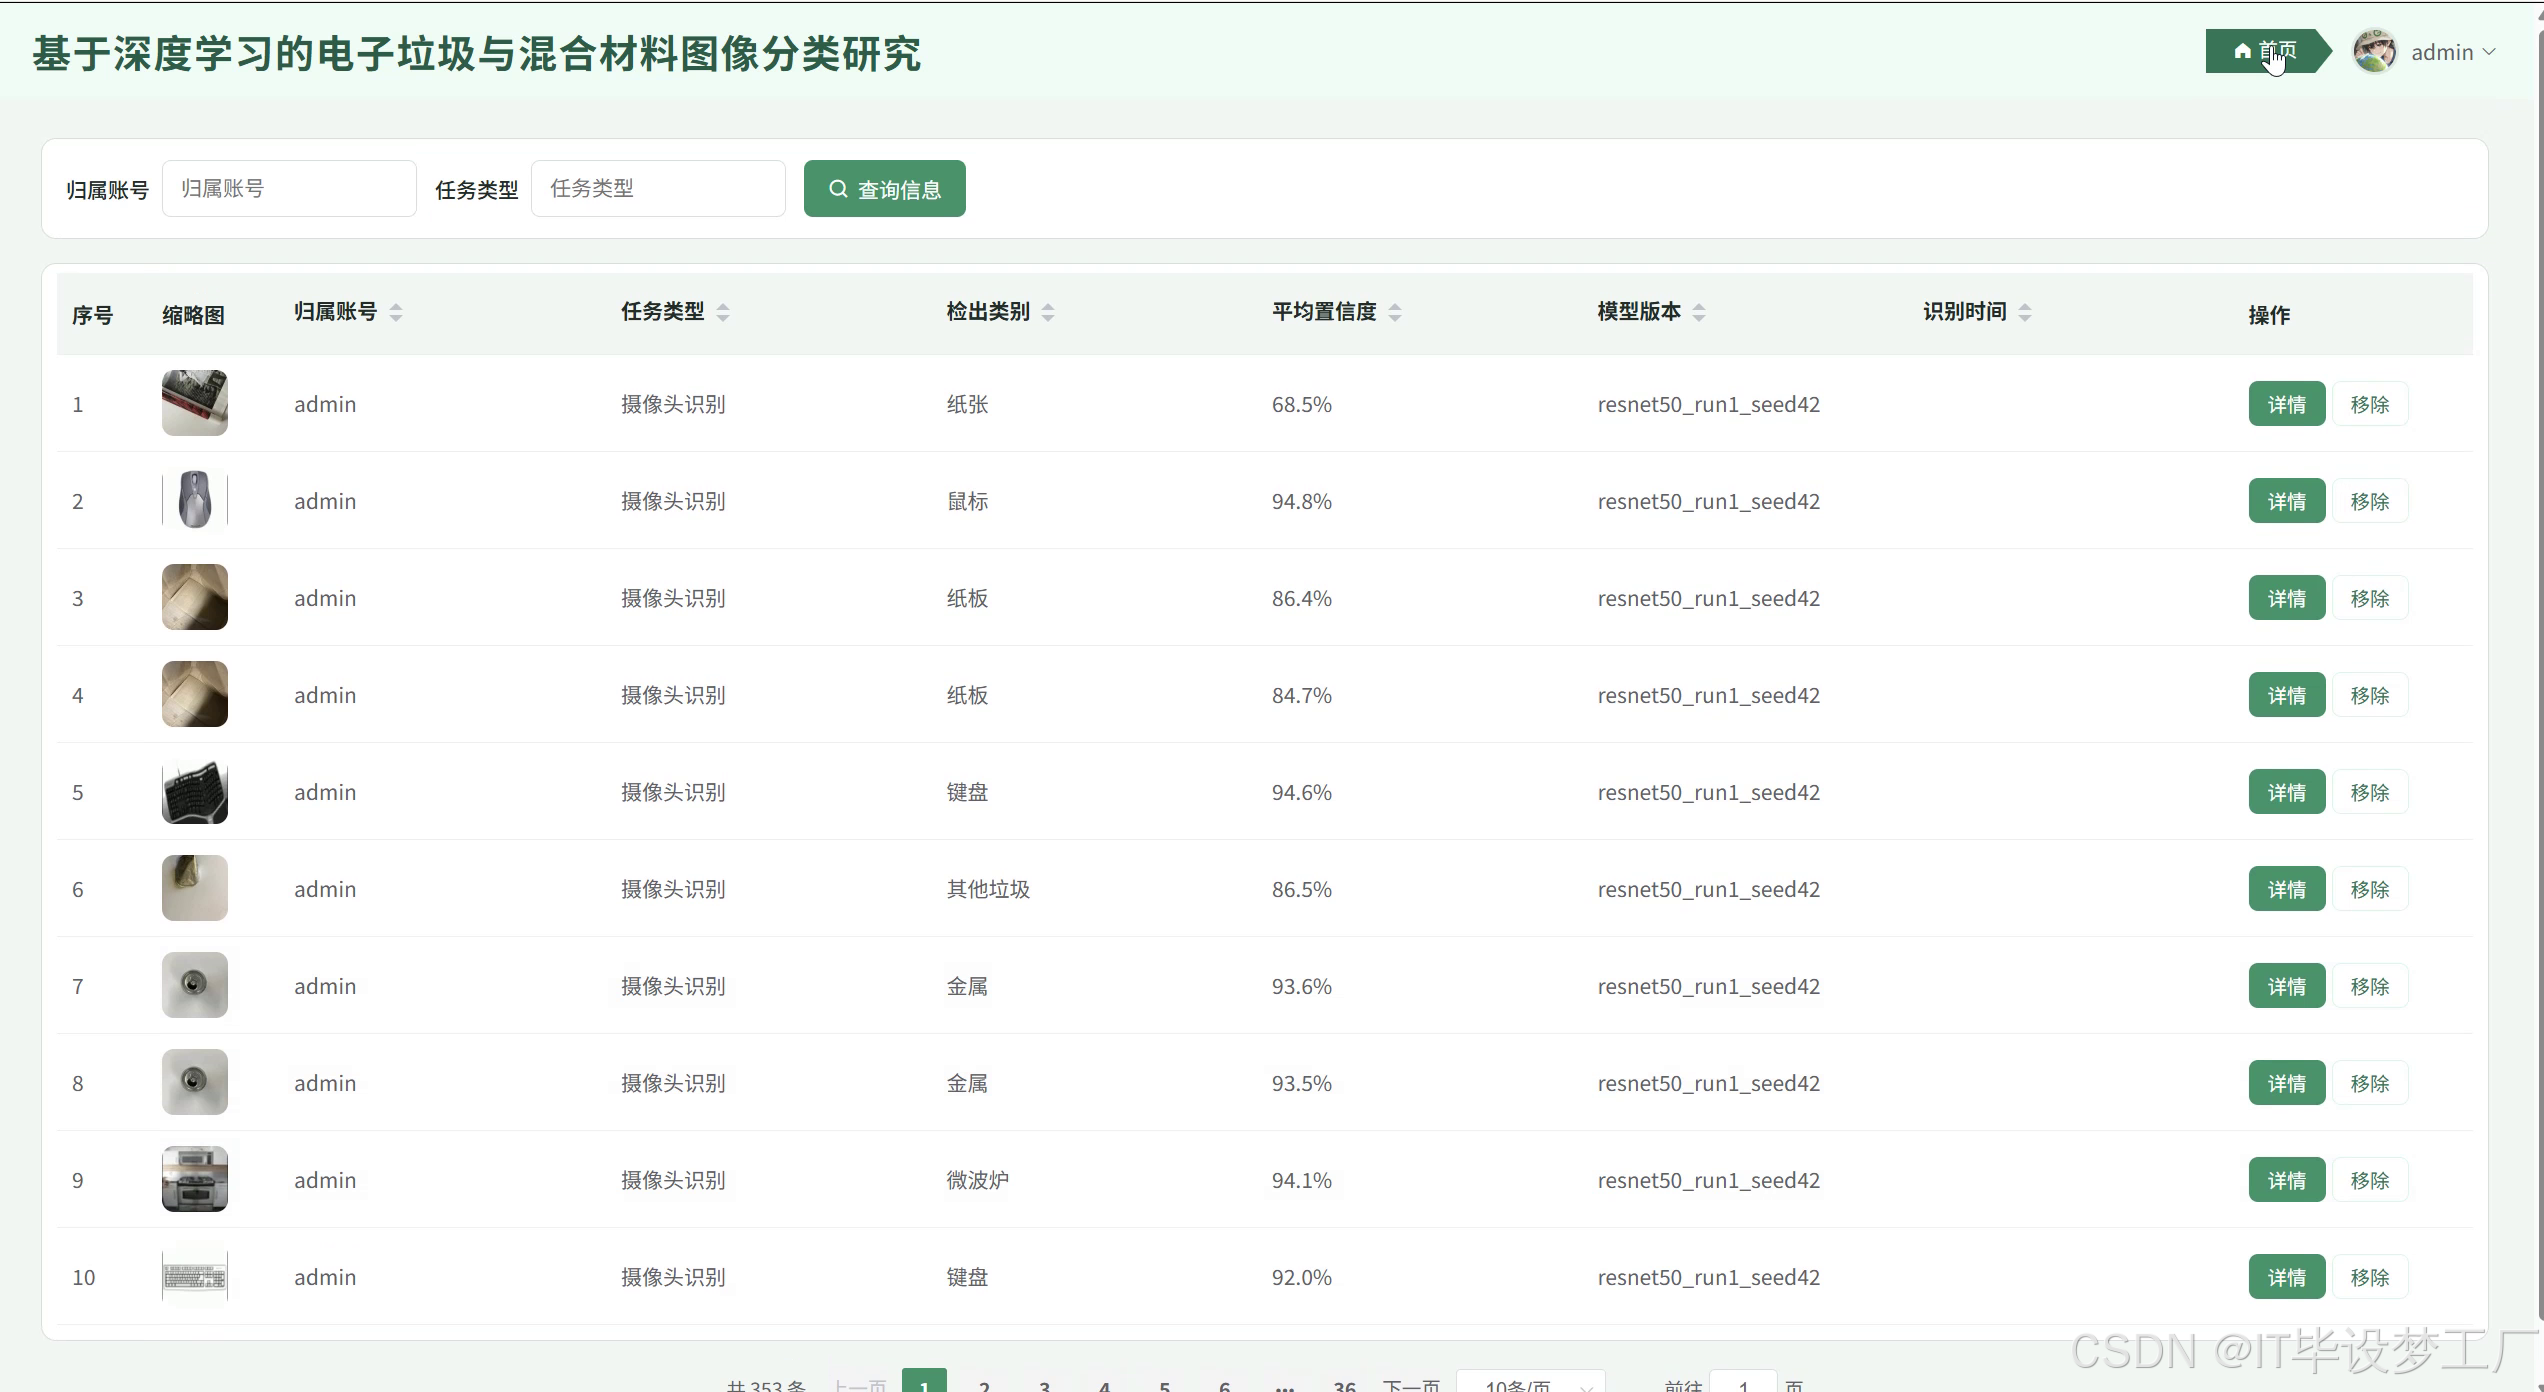Screen dimensions: 2544x1392
Task: Go to pagination page 36
Action: coord(1345,1384)
